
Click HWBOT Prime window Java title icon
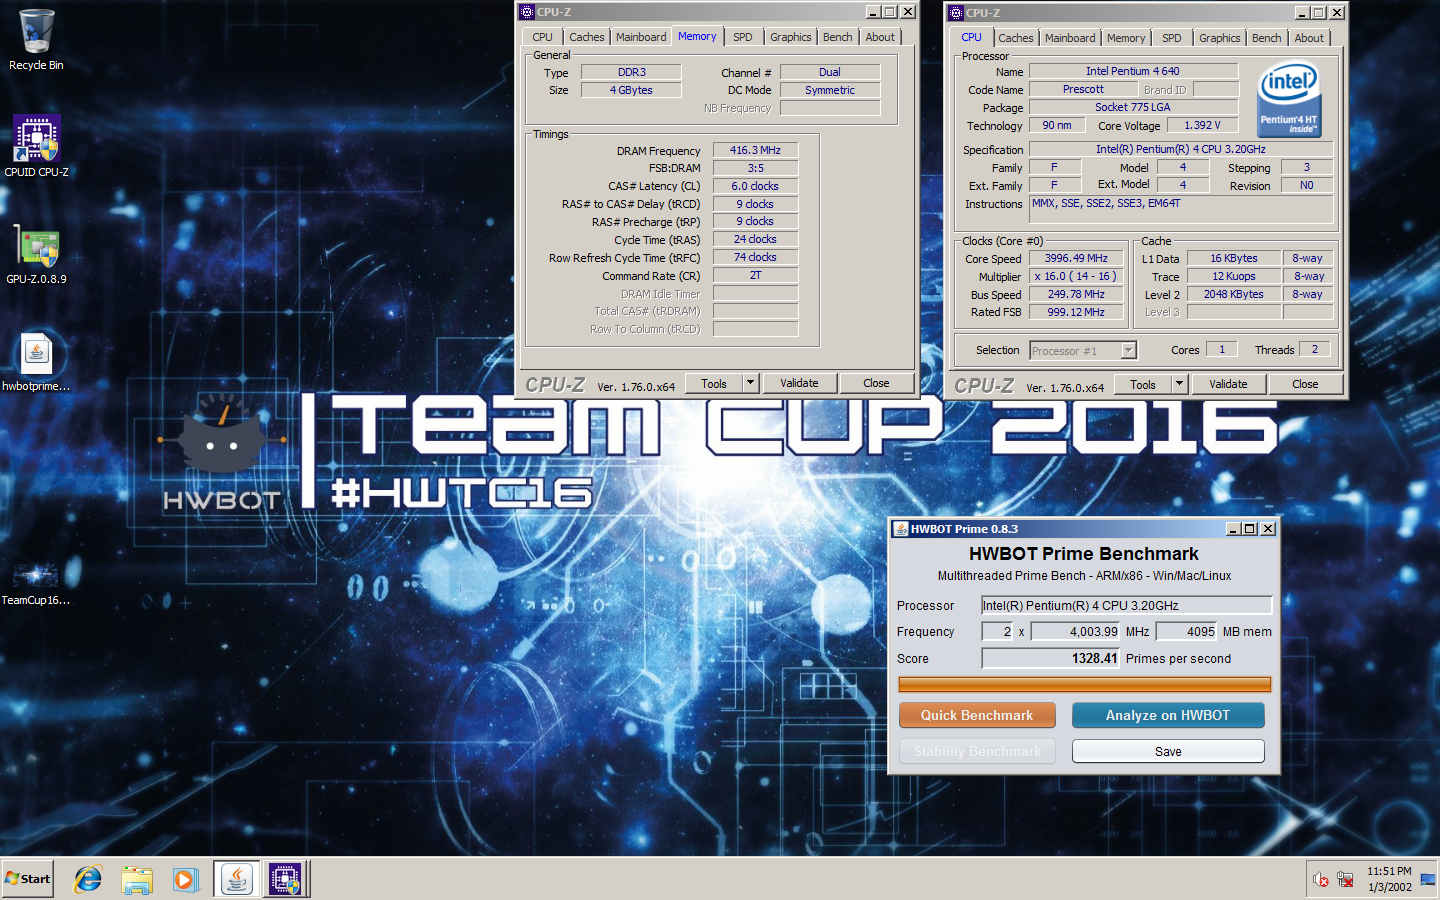click(901, 529)
